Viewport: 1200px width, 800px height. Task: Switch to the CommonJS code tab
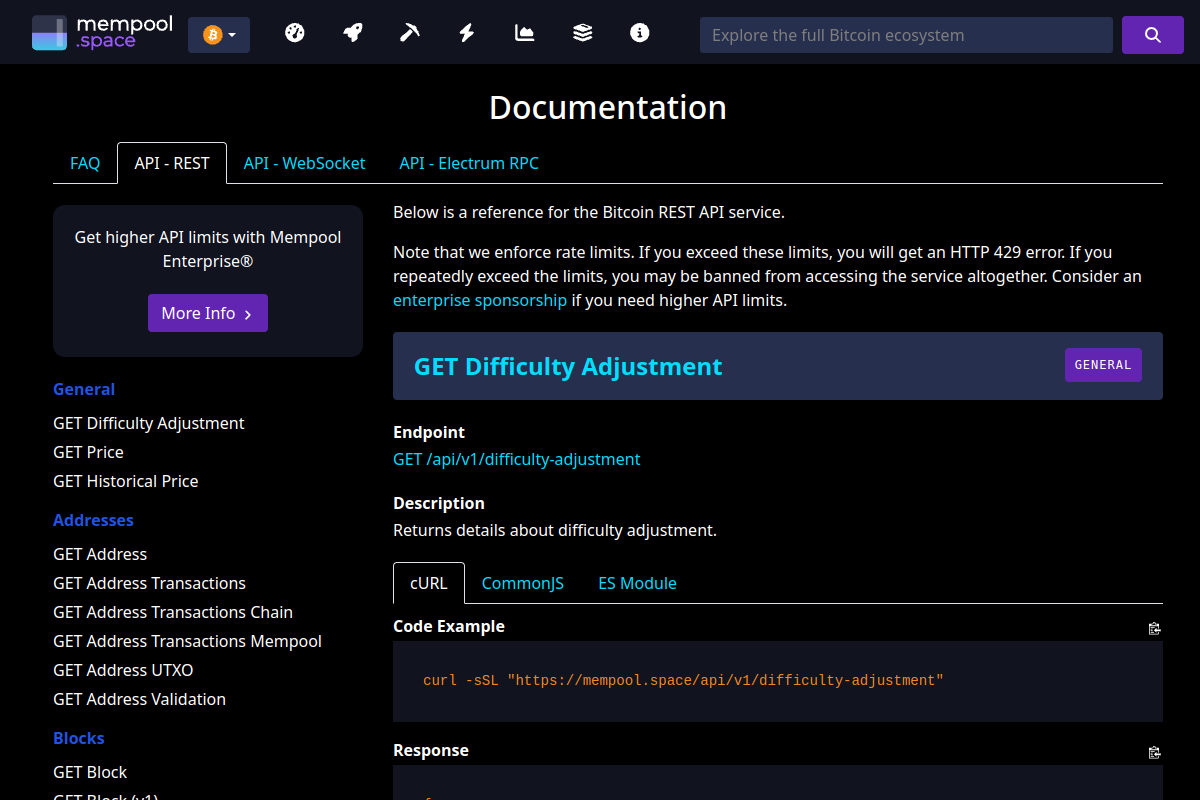tap(523, 583)
